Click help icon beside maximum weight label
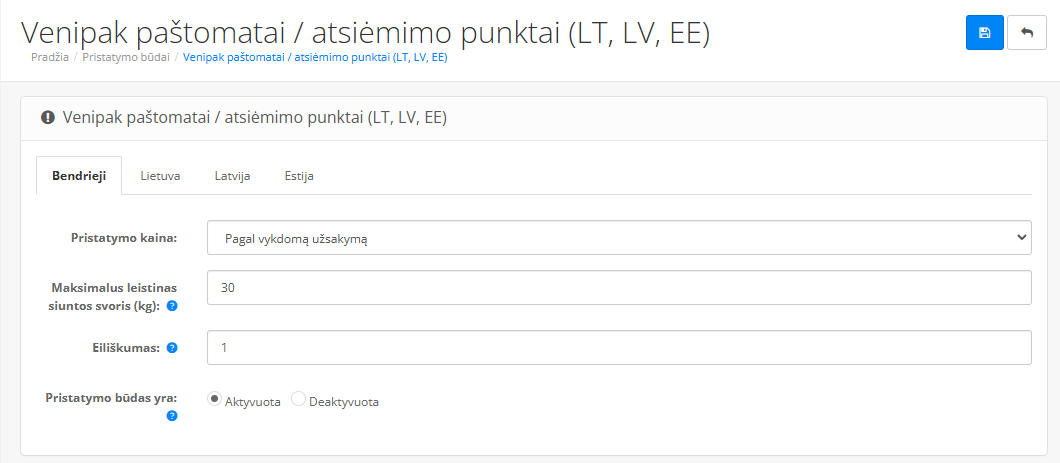This screenshot has width=1060, height=463. (172, 306)
